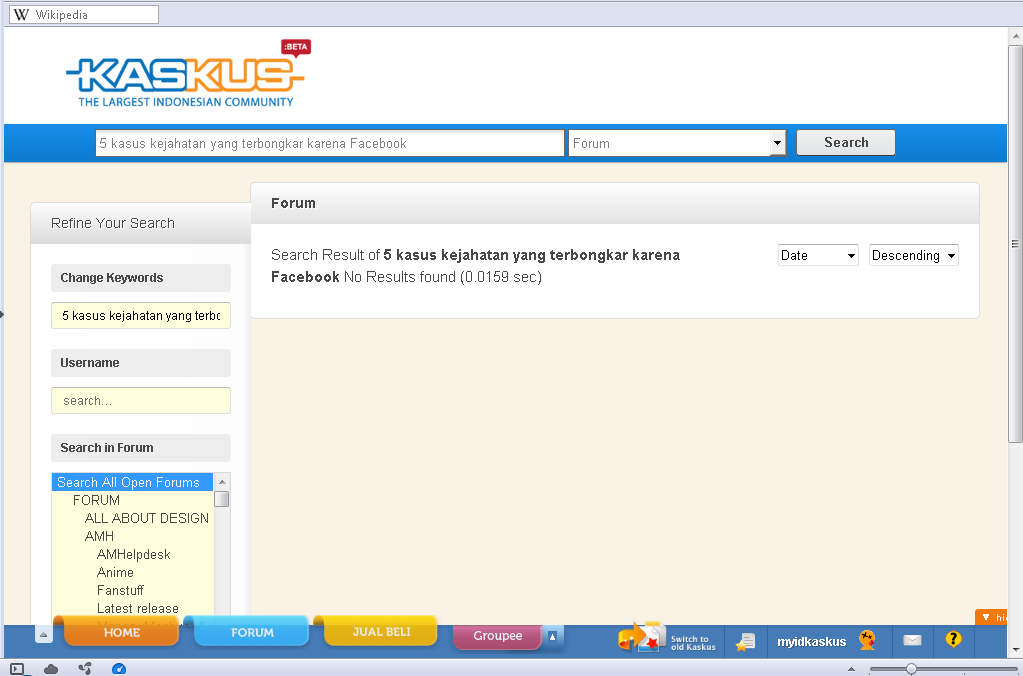Screen dimensions: 1023x676
Task: Click the forum list scrollbar thumb
Action: (x=222, y=499)
